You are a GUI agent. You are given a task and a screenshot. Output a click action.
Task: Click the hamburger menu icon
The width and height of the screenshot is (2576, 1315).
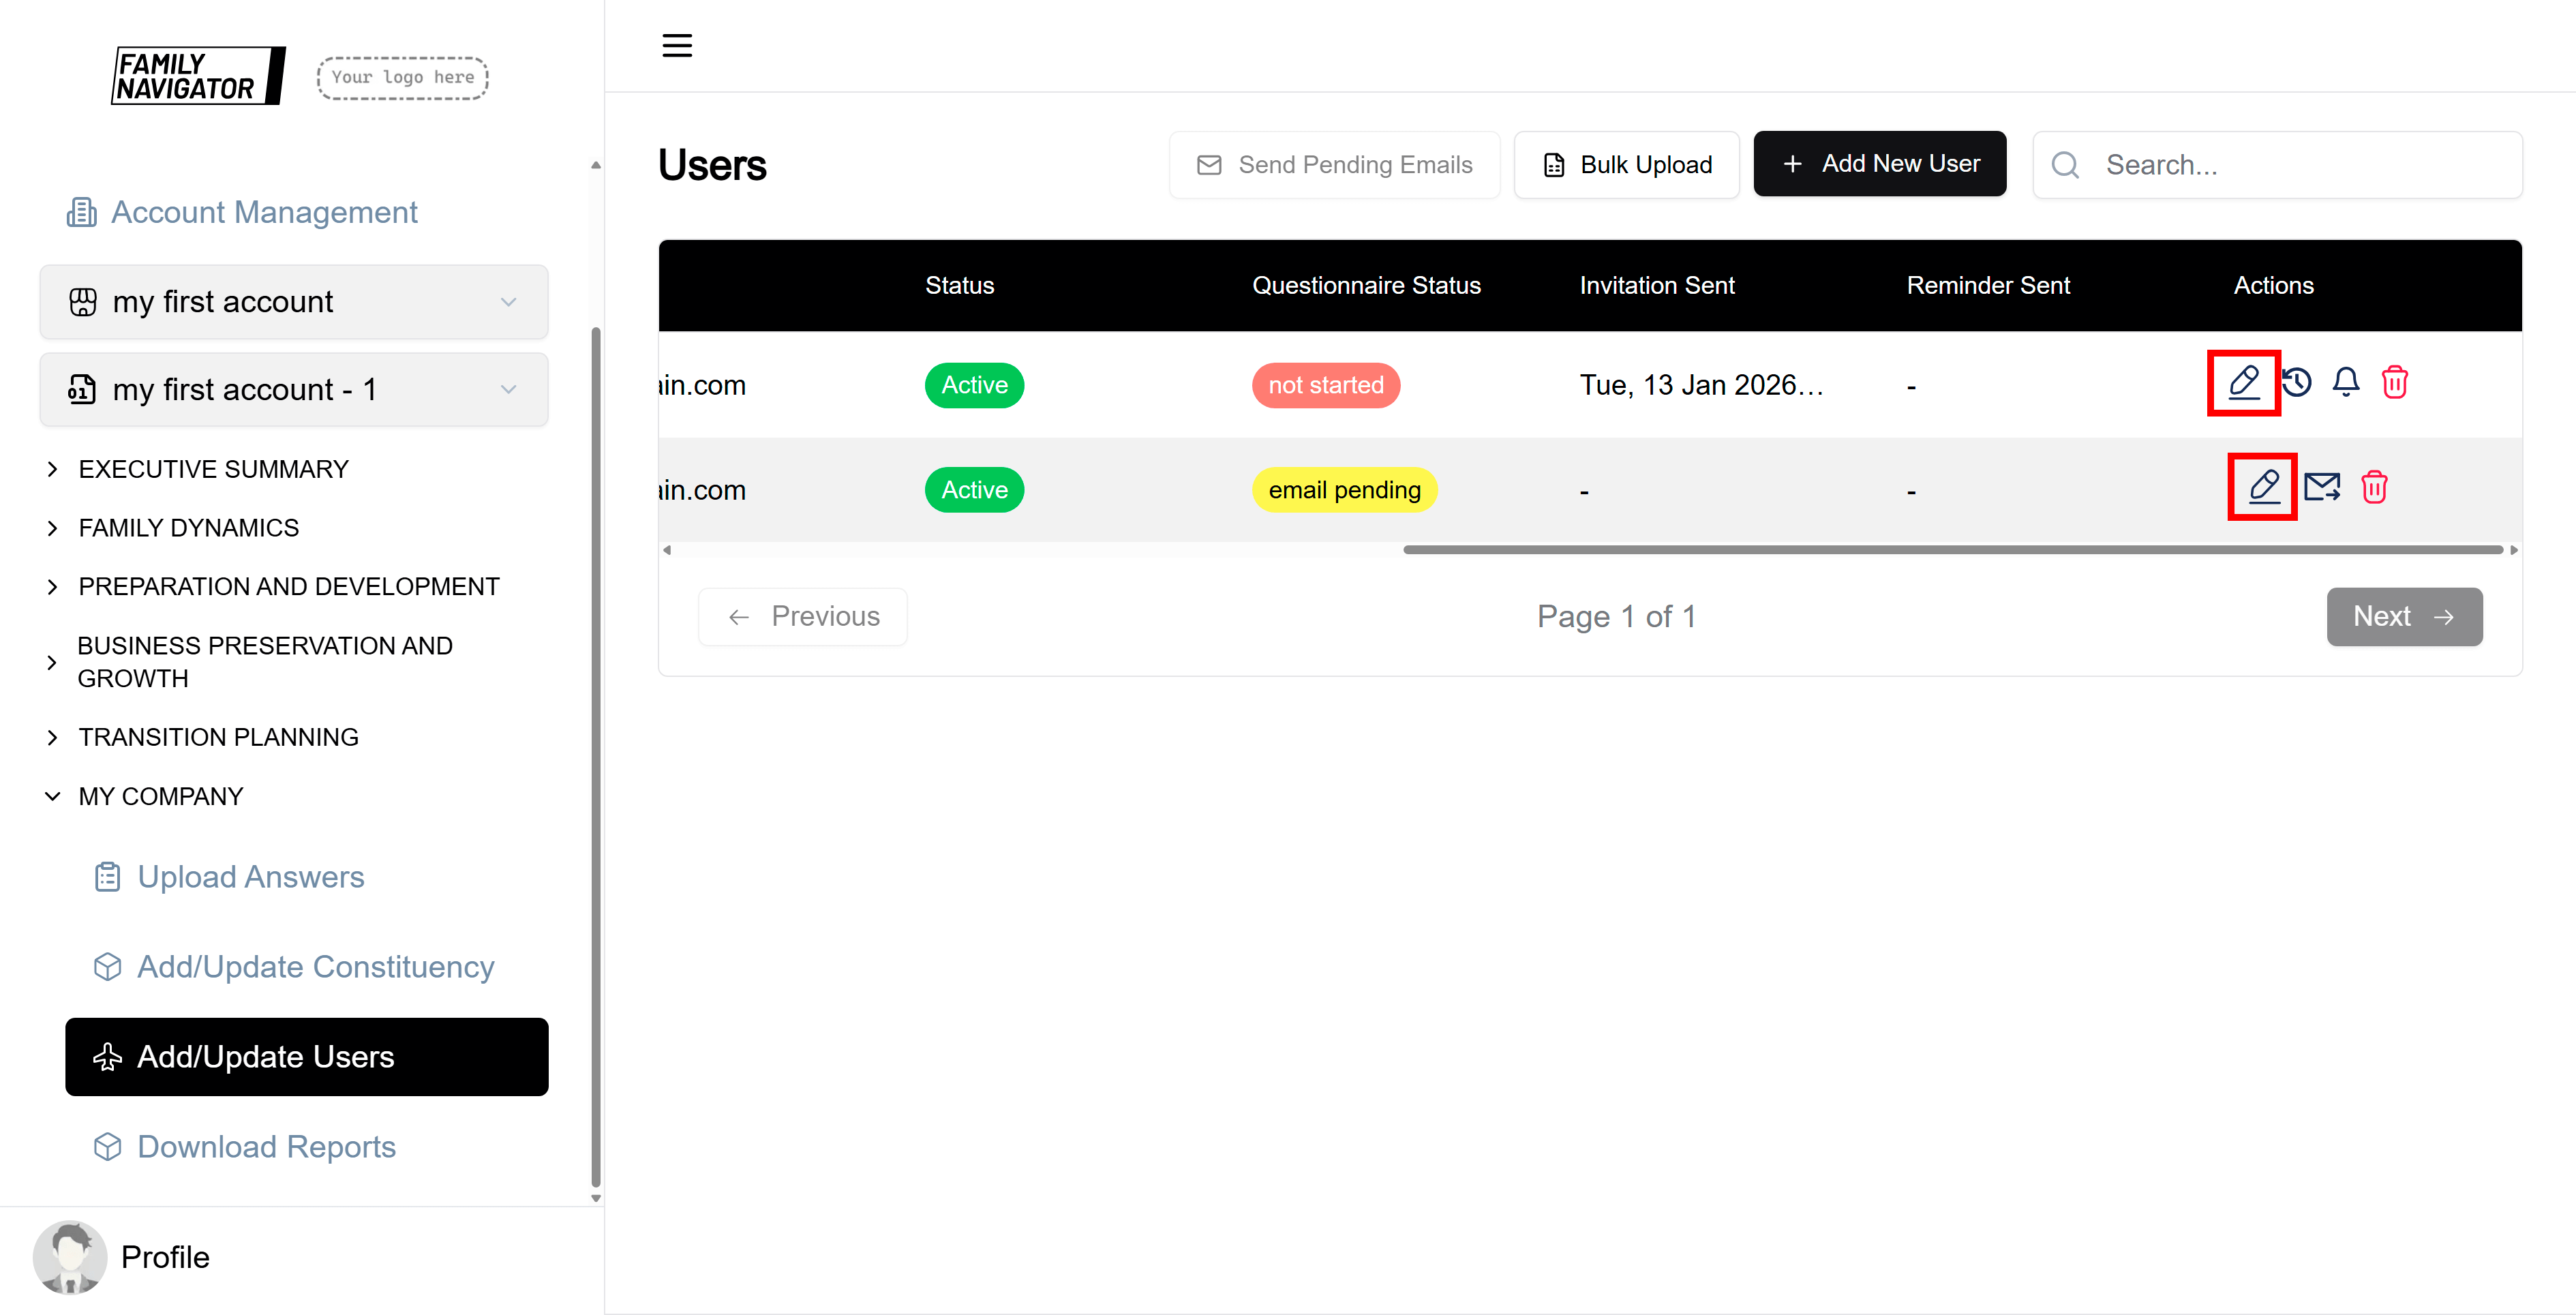(677, 46)
